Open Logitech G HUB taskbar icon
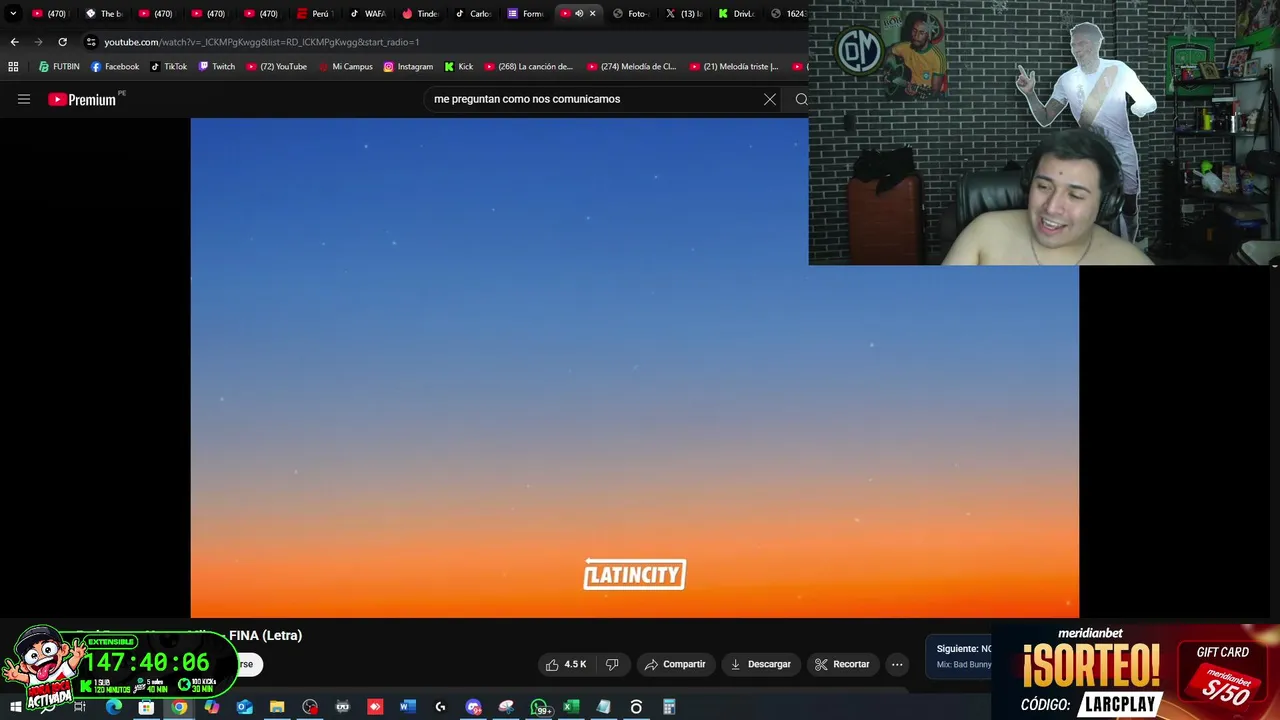Viewport: 1280px width, 720px height. [x=440, y=707]
